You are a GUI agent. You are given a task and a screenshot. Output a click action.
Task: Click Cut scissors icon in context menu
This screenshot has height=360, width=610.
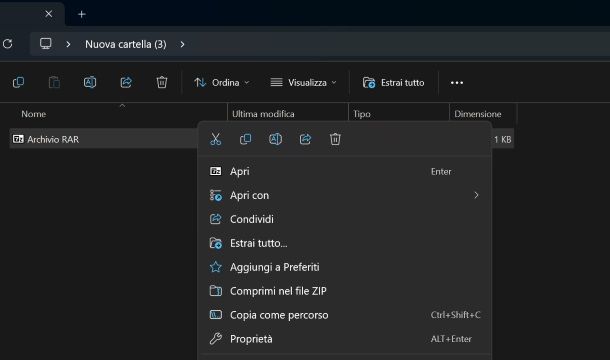216,139
